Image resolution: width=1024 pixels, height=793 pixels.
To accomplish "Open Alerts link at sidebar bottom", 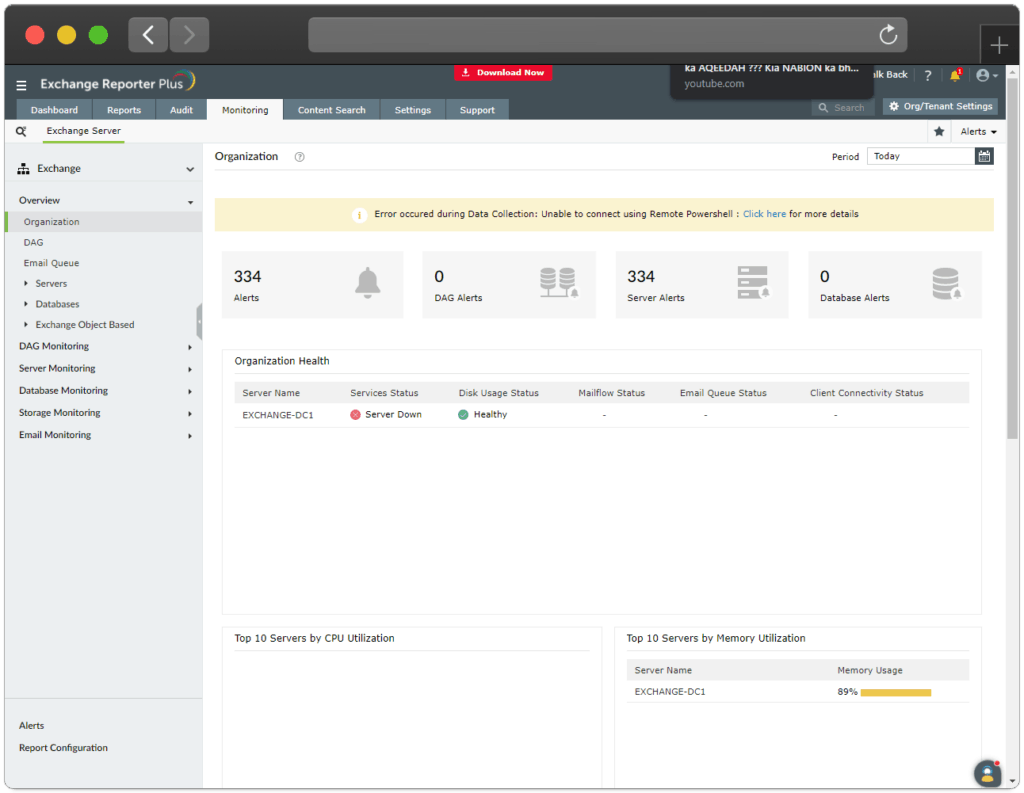I will 31,726.
